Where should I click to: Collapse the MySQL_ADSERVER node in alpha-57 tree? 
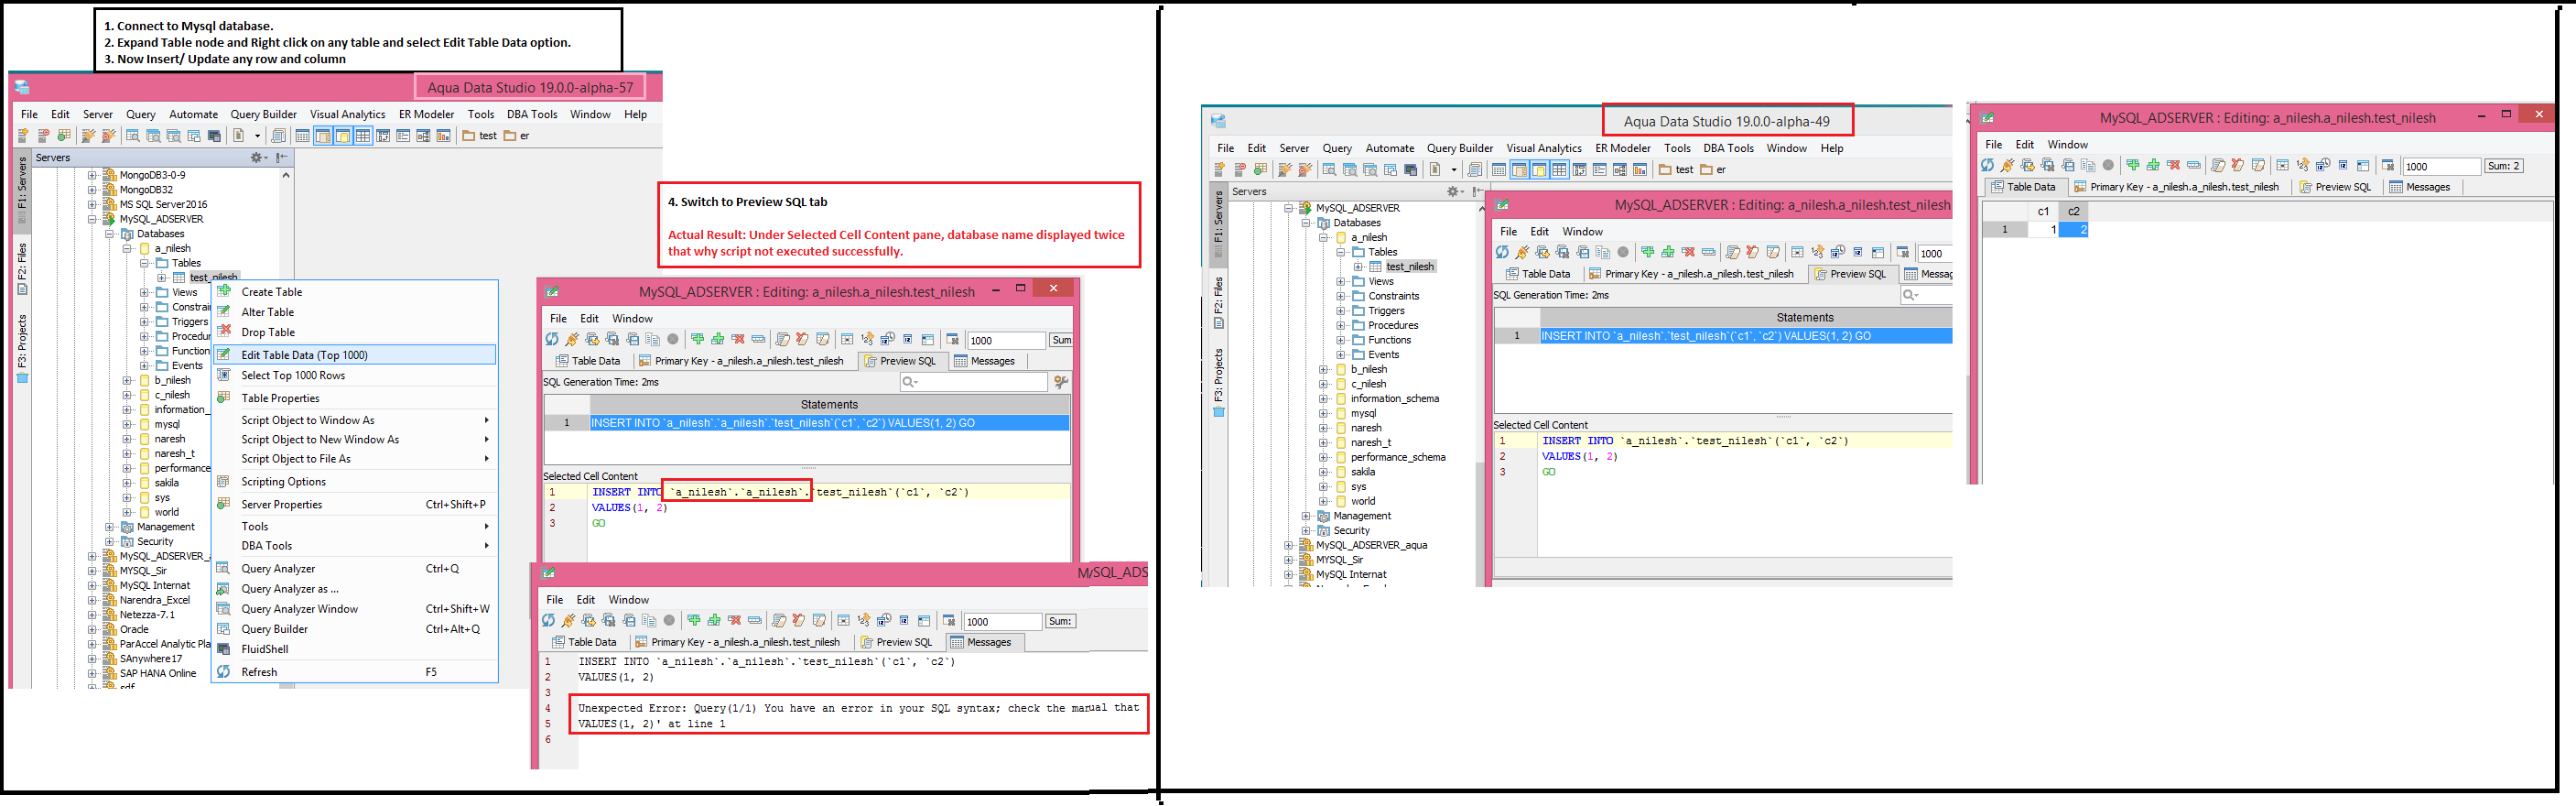click(92, 219)
